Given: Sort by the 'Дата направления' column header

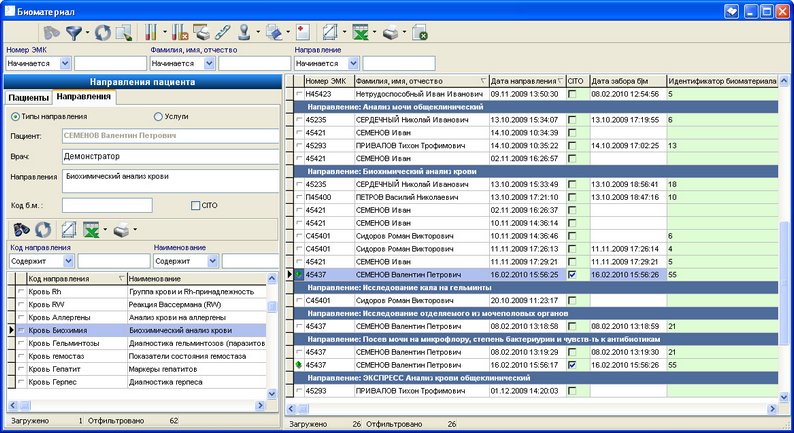Looking at the screenshot, I should point(527,81).
